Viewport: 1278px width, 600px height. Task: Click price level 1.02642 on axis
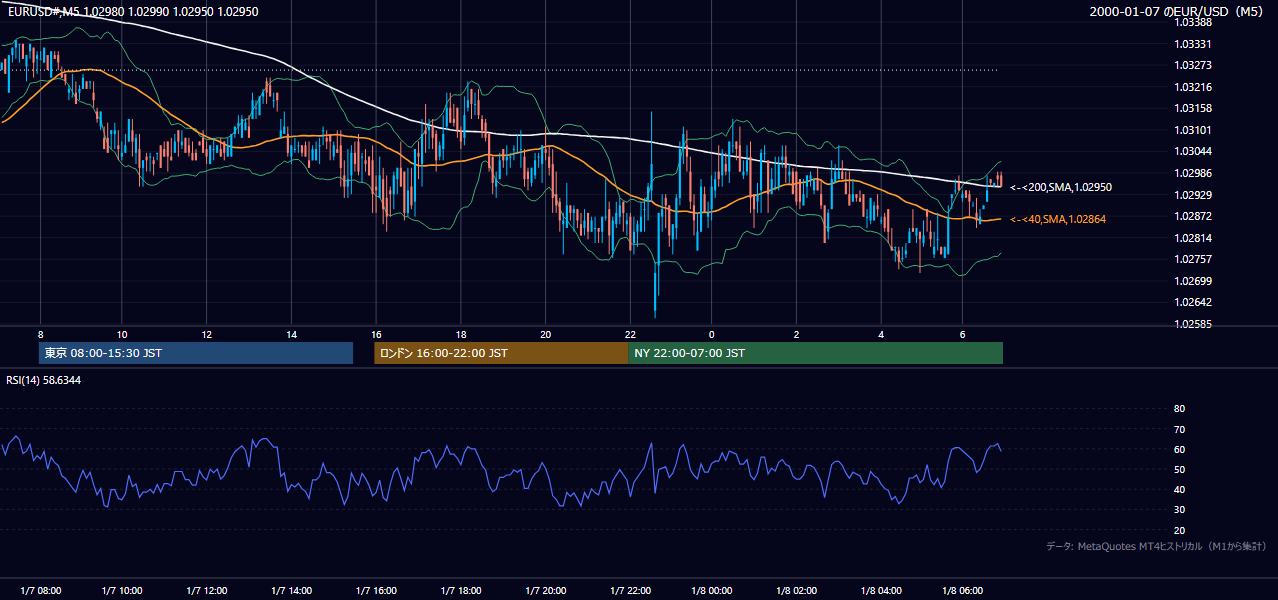pyautogui.click(x=1195, y=302)
